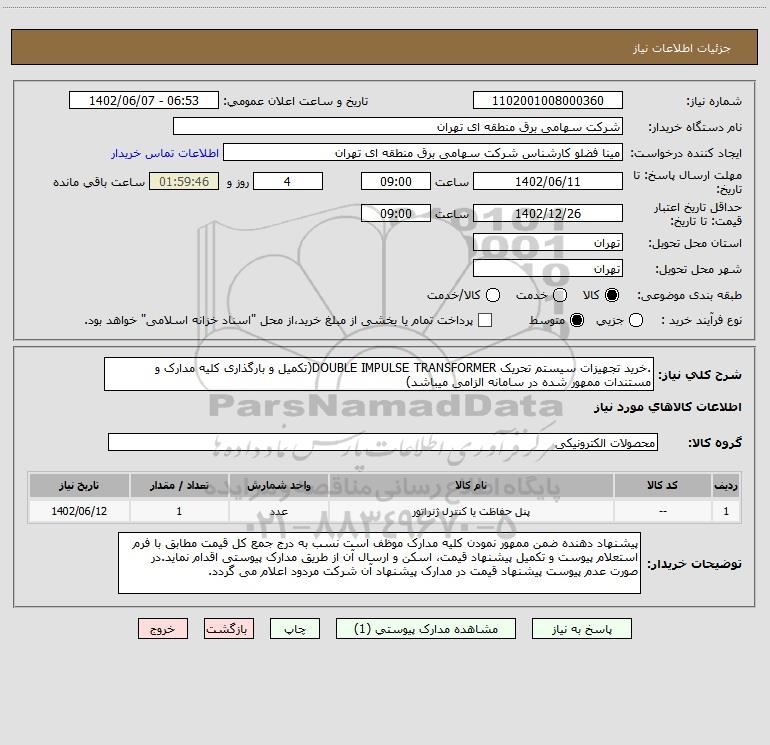Select the متوسط purchase type radio
The image size is (770, 745).
click(x=577, y=320)
